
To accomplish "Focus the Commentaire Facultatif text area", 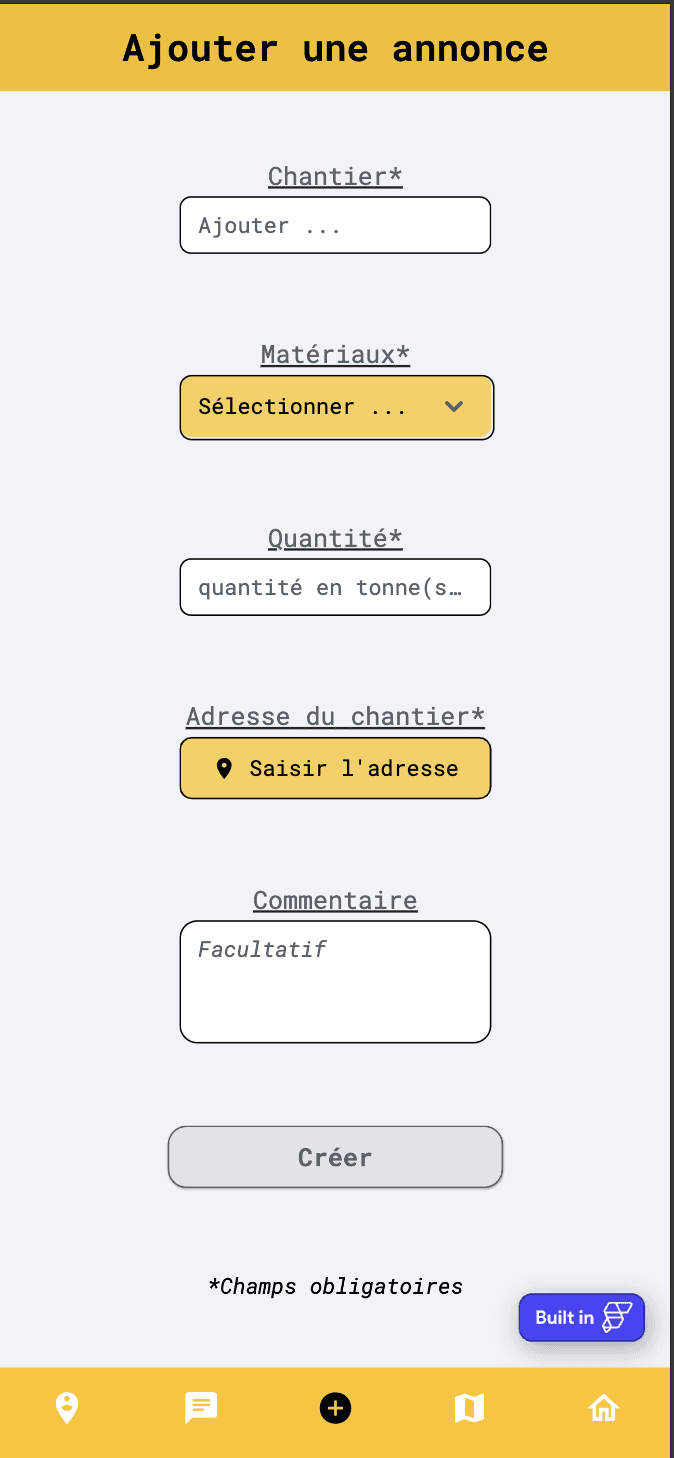I will click(x=335, y=982).
